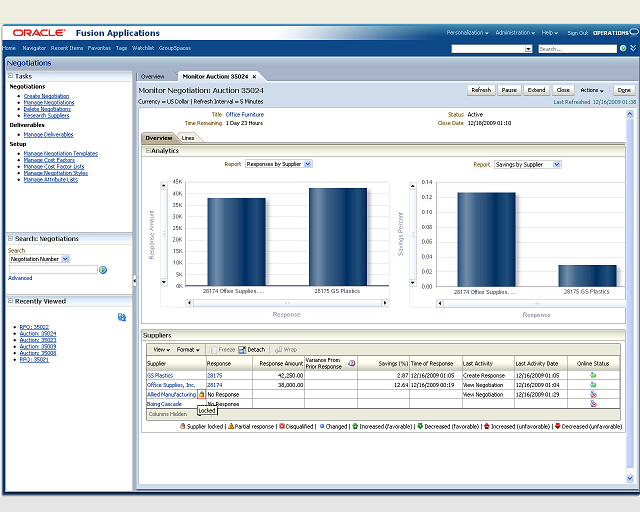Collapse the Search: Negotiations panel
Viewport: 640px width, 512px height.
pyautogui.click(x=10, y=238)
